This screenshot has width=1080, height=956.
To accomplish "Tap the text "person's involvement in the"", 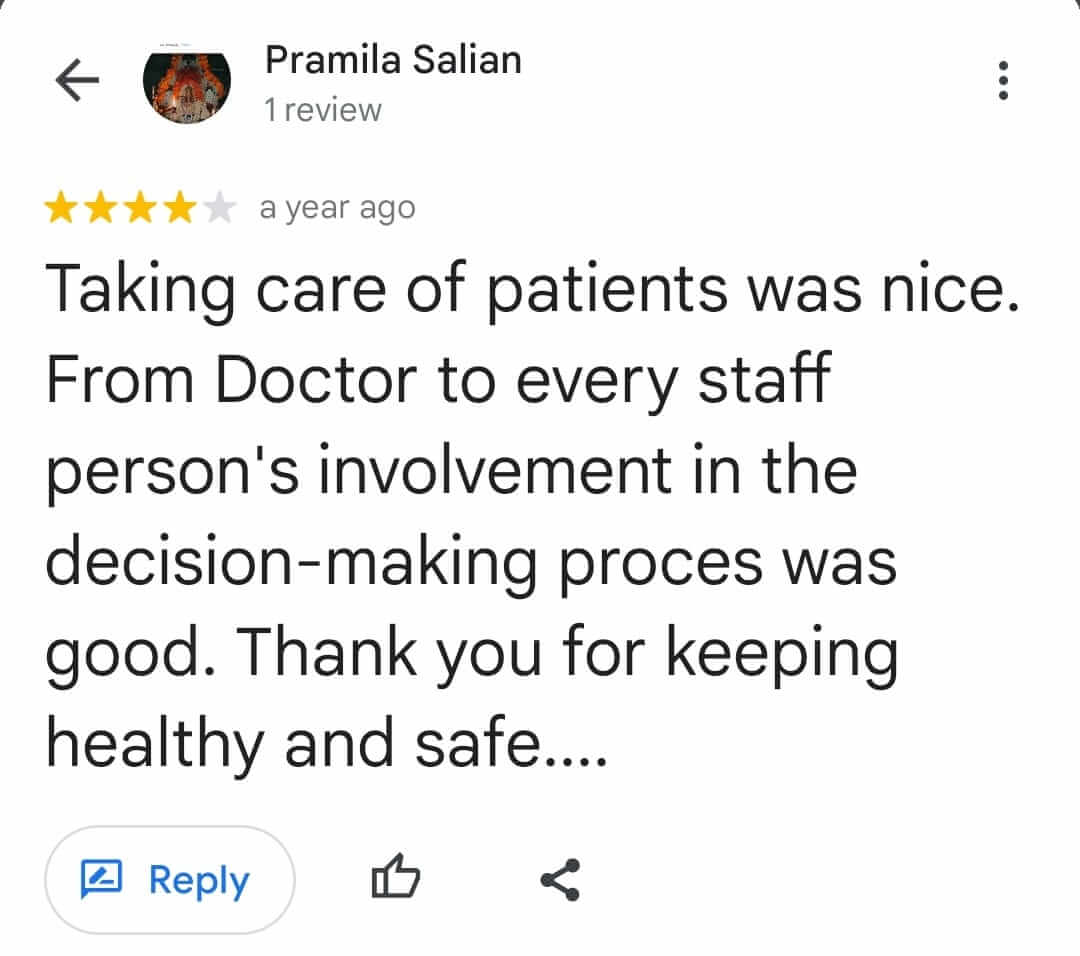I will [x=452, y=472].
